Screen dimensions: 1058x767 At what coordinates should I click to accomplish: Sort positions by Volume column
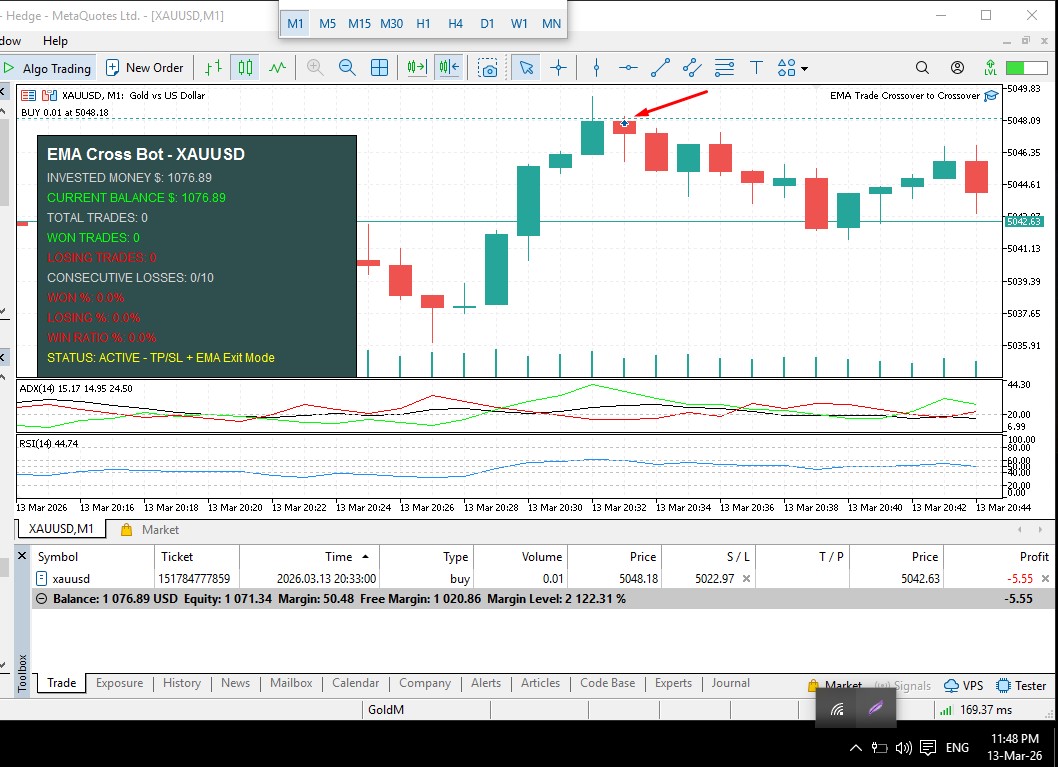[x=520, y=557]
